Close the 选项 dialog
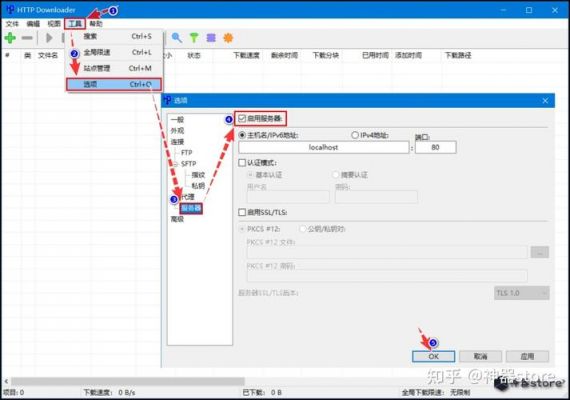 (545, 101)
